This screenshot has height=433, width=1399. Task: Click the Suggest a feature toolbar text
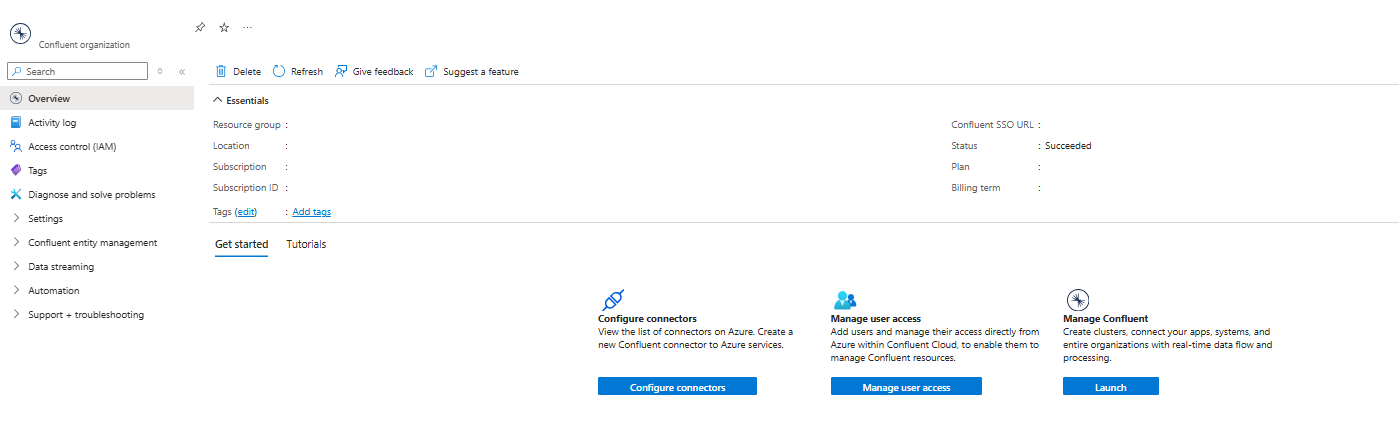481,71
